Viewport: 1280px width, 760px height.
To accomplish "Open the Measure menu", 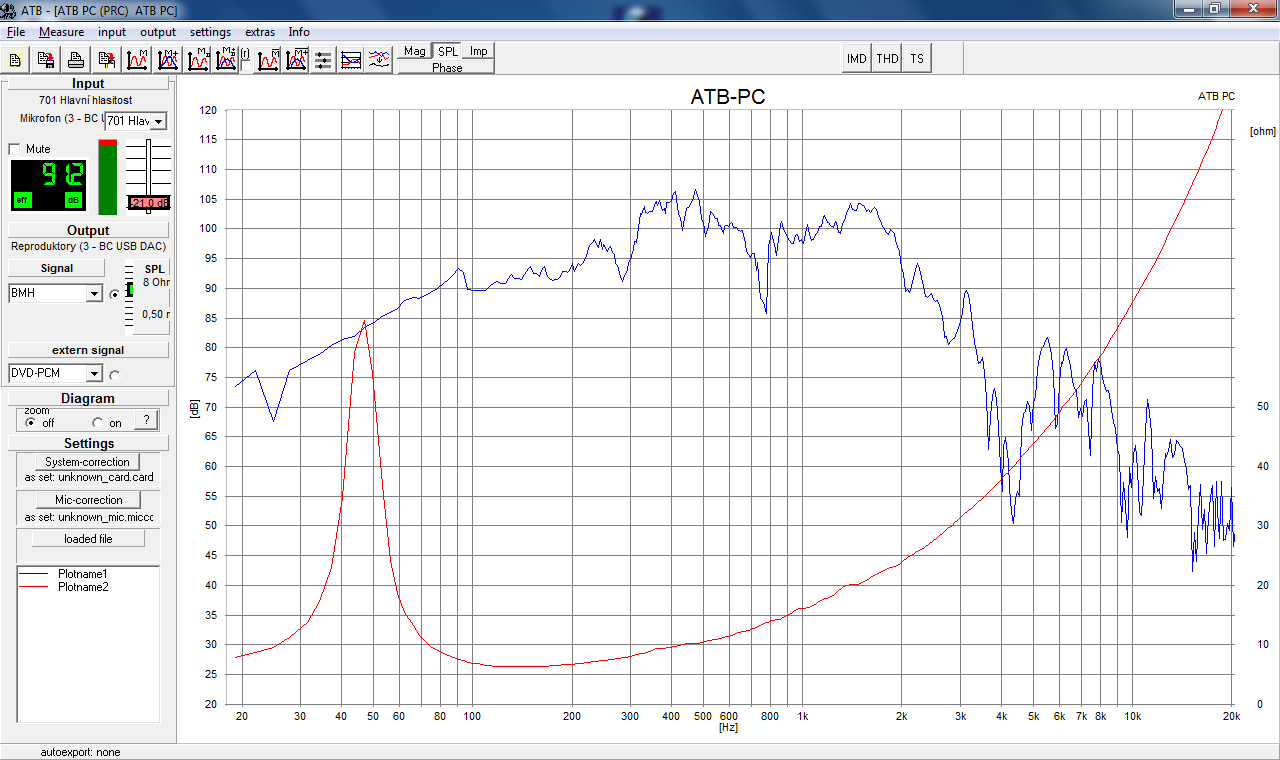I will point(61,32).
